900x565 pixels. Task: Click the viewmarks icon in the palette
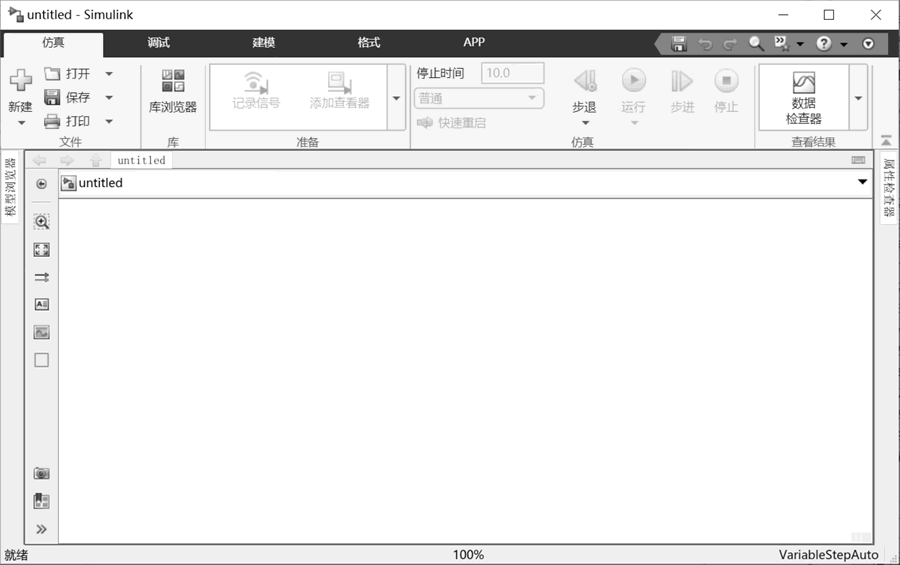(x=41, y=501)
